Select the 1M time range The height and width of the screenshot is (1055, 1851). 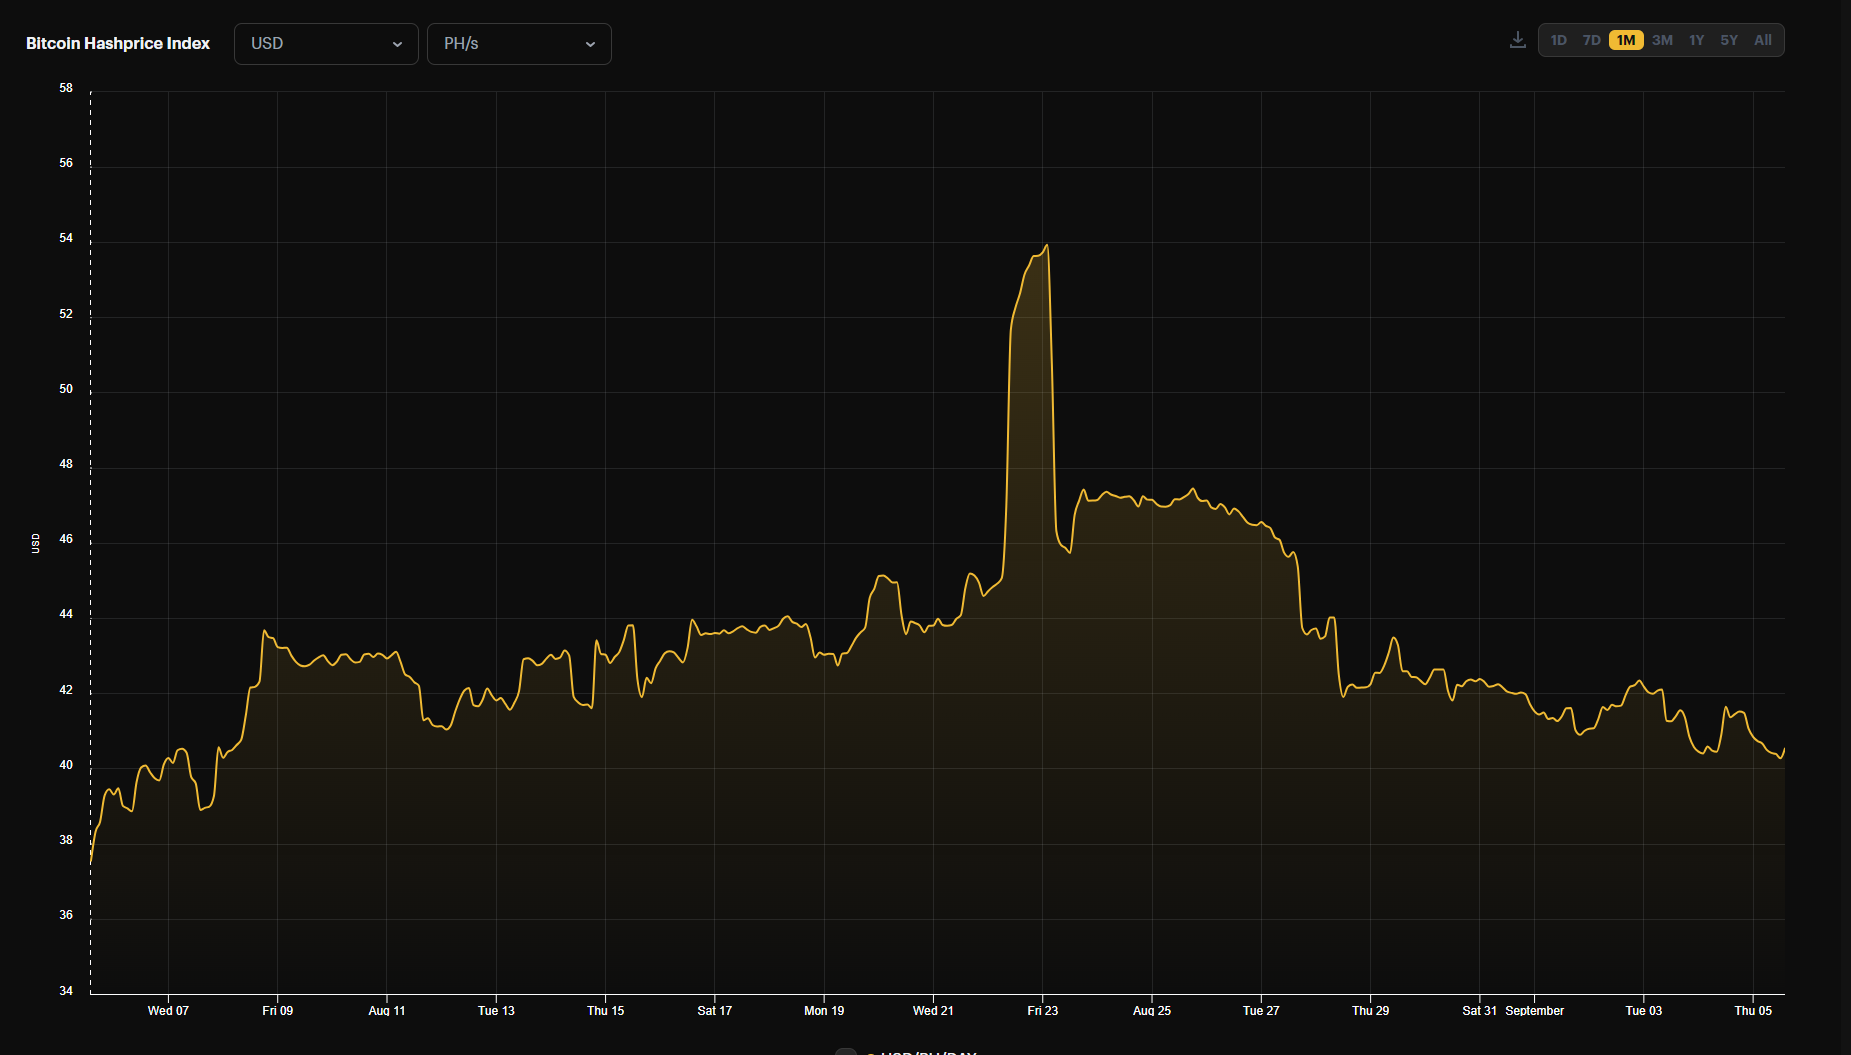click(x=1626, y=40)
